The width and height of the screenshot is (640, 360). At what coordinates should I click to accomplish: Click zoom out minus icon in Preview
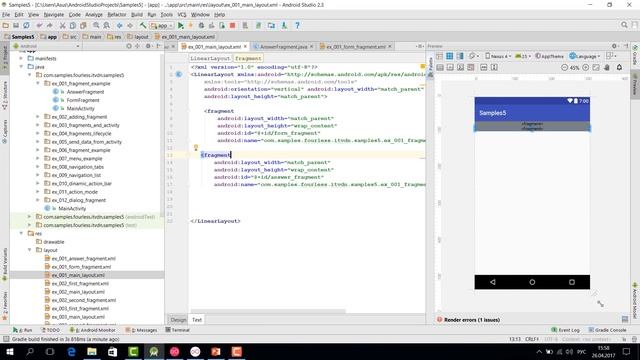(x=564, y=67)
